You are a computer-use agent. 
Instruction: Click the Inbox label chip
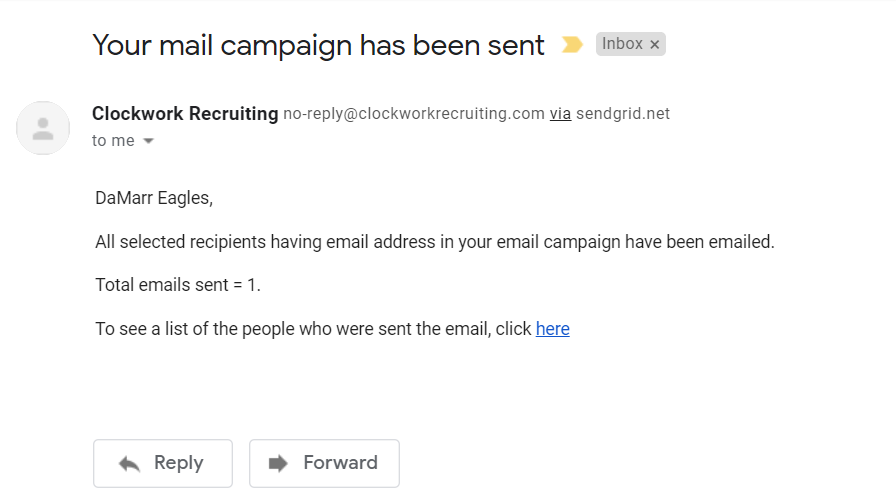(x=622, y=44)
